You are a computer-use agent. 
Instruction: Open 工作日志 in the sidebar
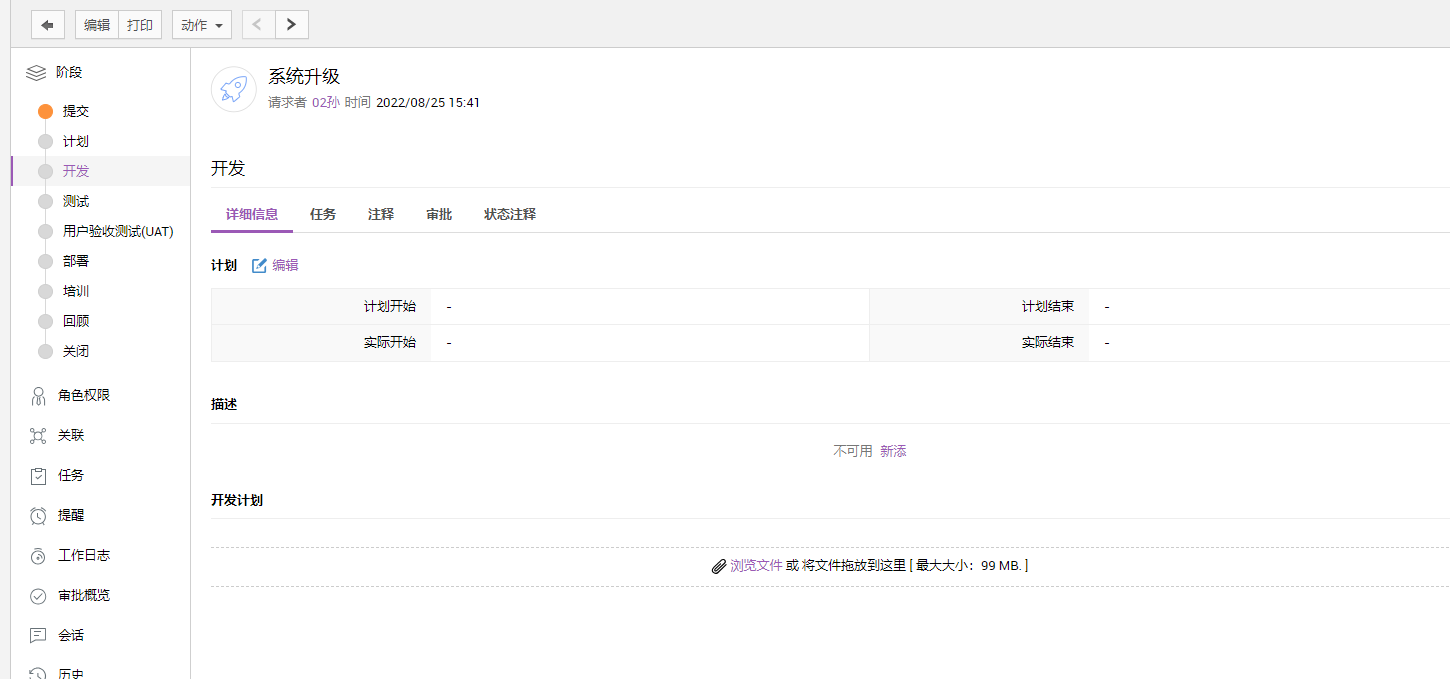[84, 555]
